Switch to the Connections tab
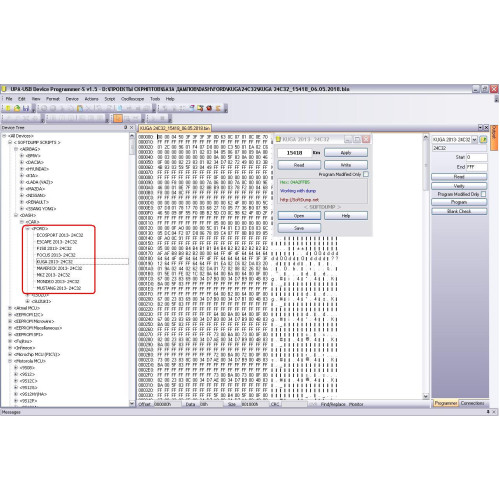The image size is (500, 500). (x=472, y=403)
